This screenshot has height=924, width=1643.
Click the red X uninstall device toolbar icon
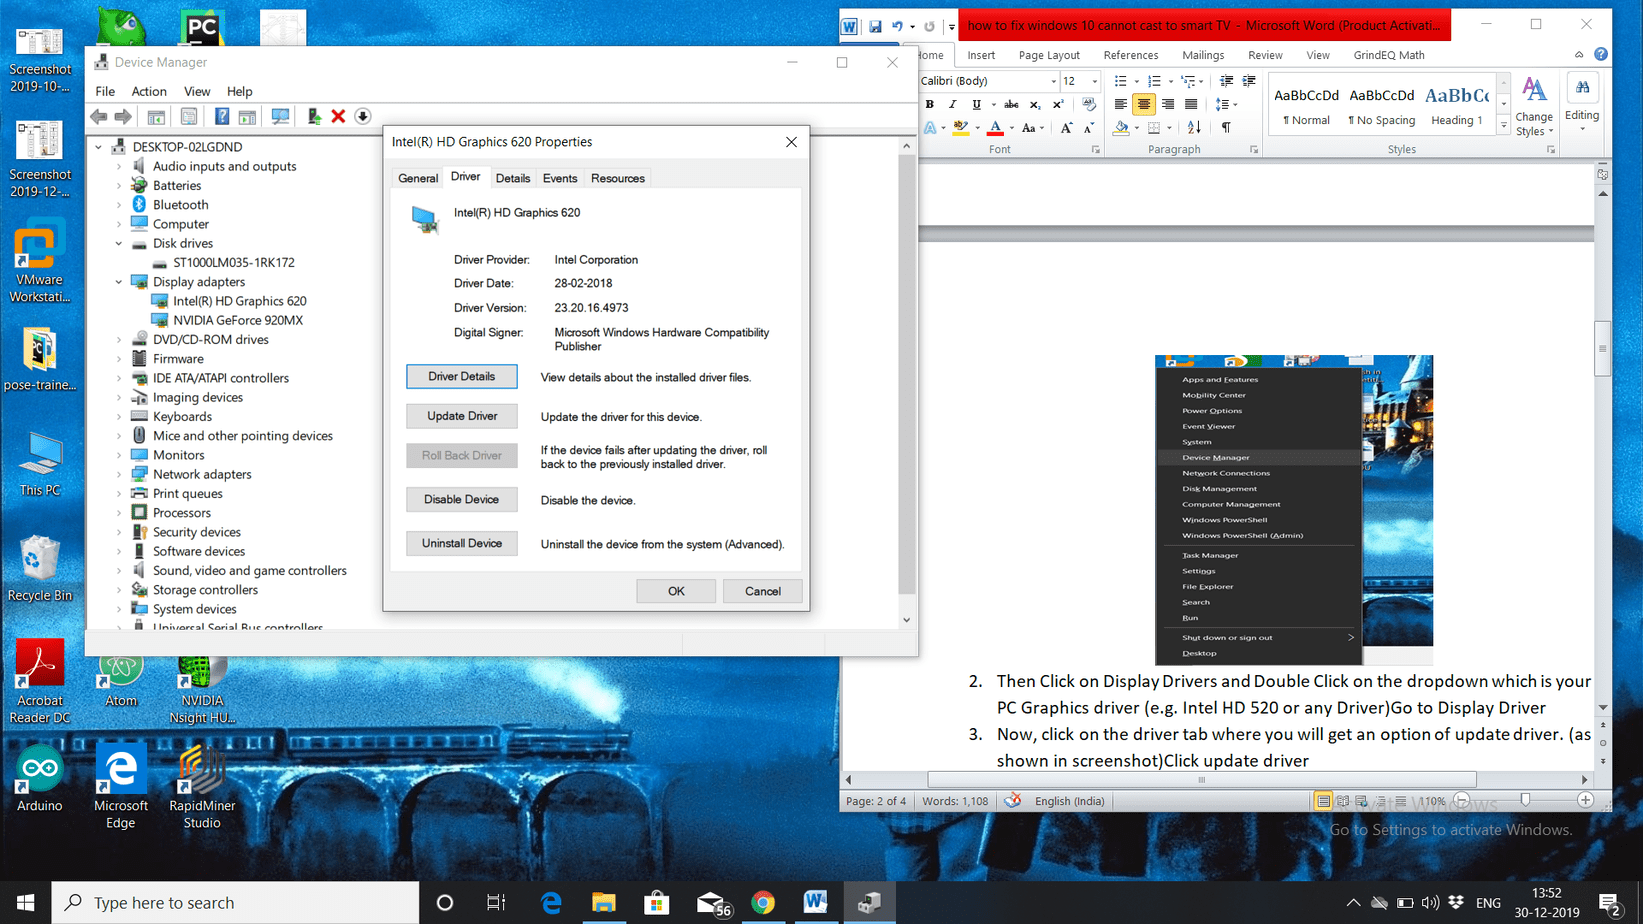[x=338, y=117]
